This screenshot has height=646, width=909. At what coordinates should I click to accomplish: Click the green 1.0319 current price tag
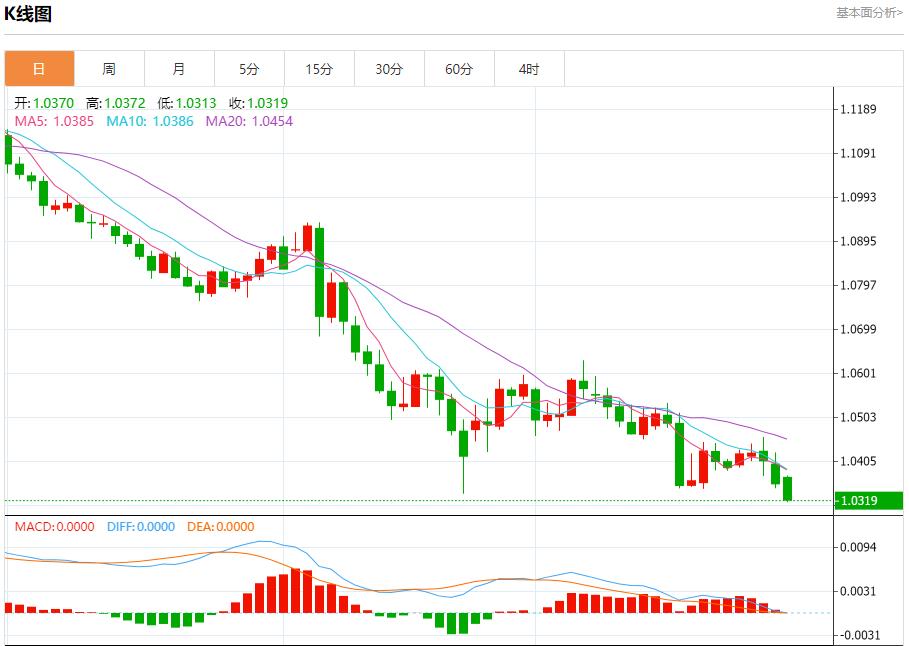pos(868,499)
